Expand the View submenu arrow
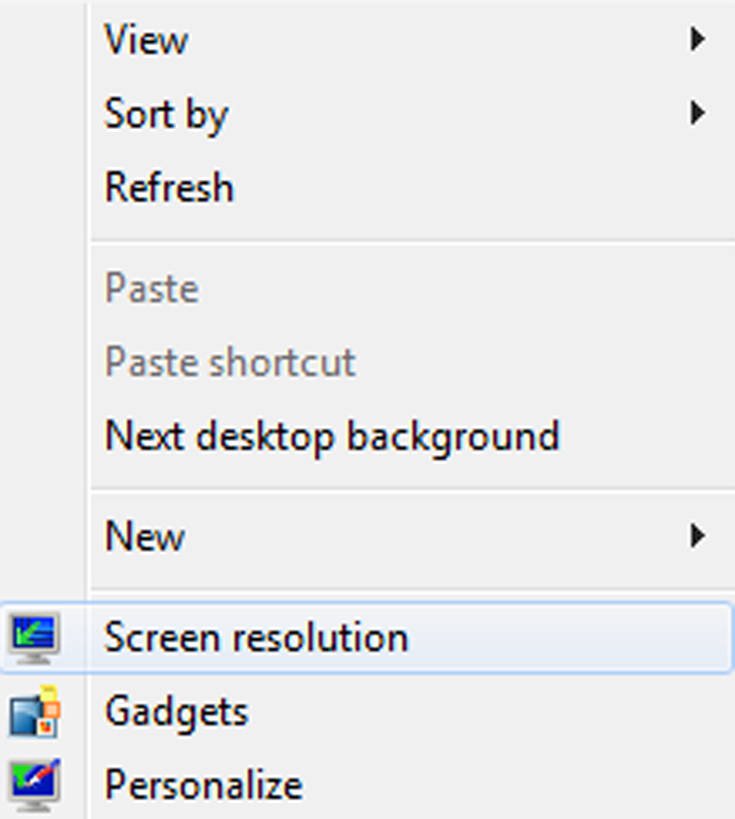Screen dimensions: 735x819 [697, 39]
